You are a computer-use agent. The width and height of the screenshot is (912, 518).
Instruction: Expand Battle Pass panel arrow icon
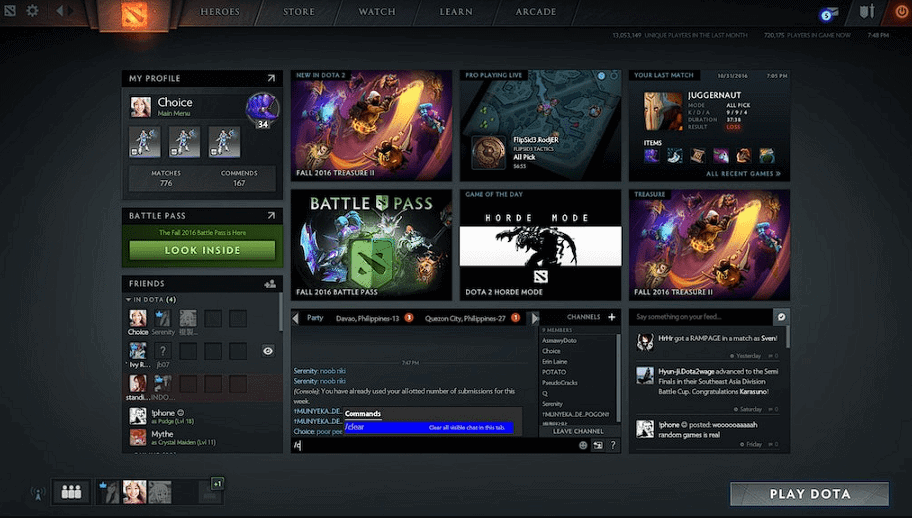271,216
